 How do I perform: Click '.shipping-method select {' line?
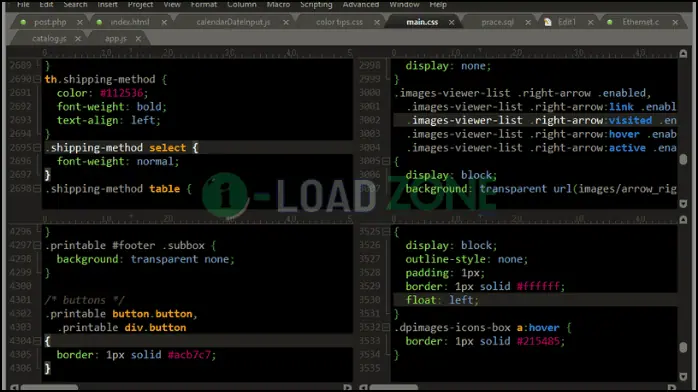[x=199, y=148]
